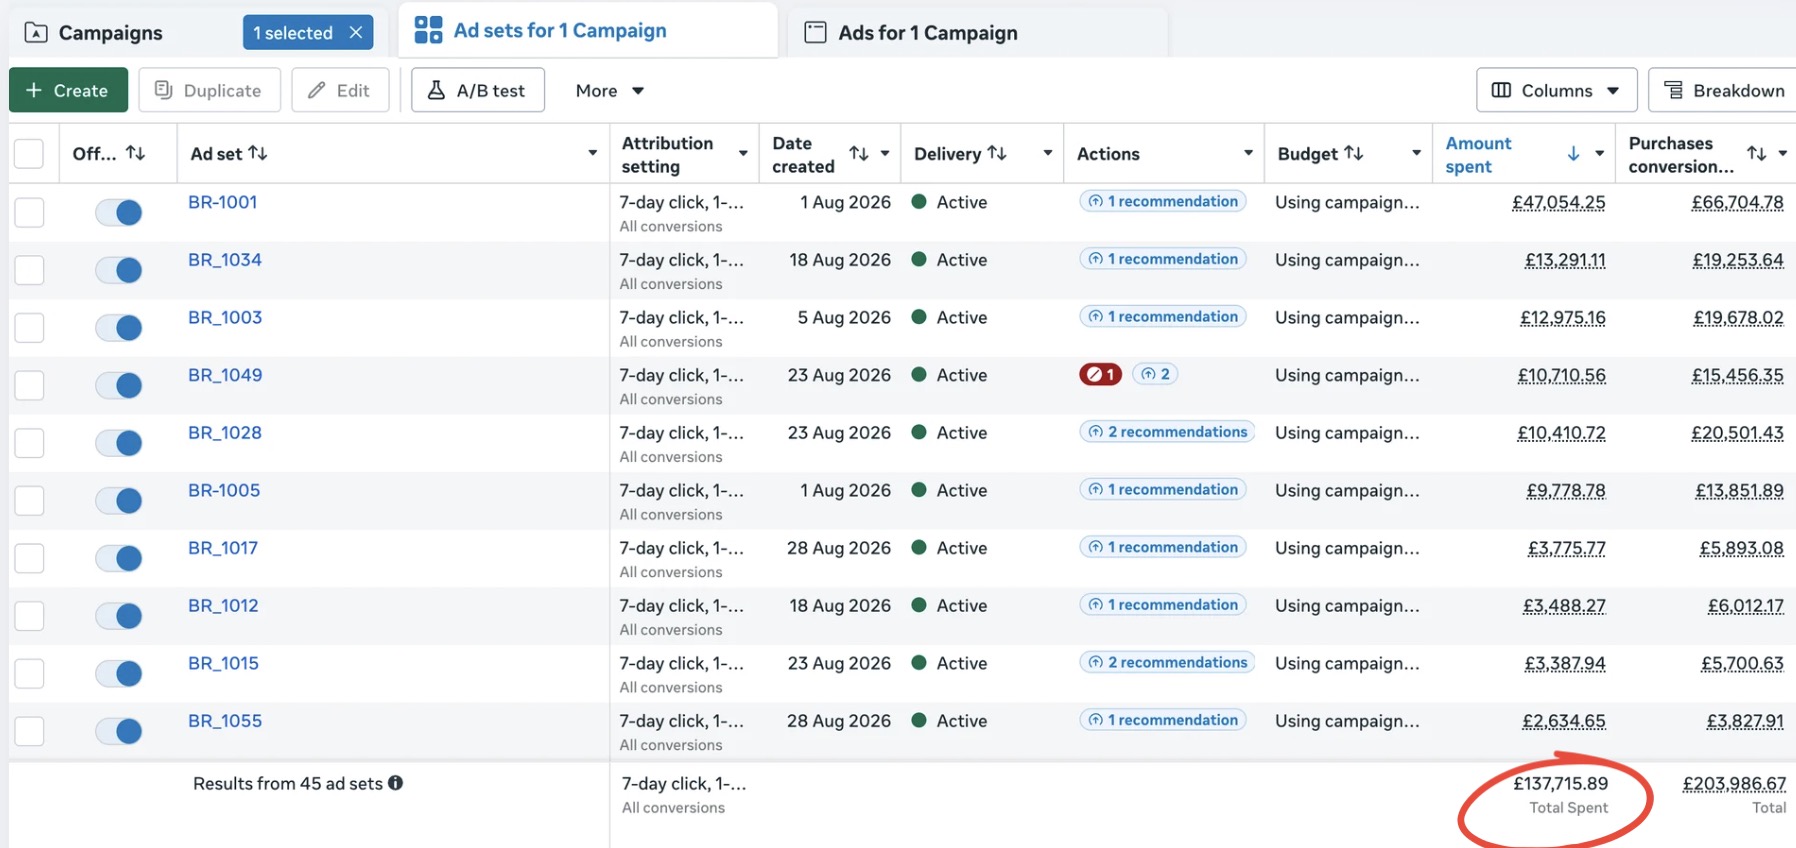1796x848 pixels.
Task: Click the X to clear 1 selected filter
Action: pos(356,33)
